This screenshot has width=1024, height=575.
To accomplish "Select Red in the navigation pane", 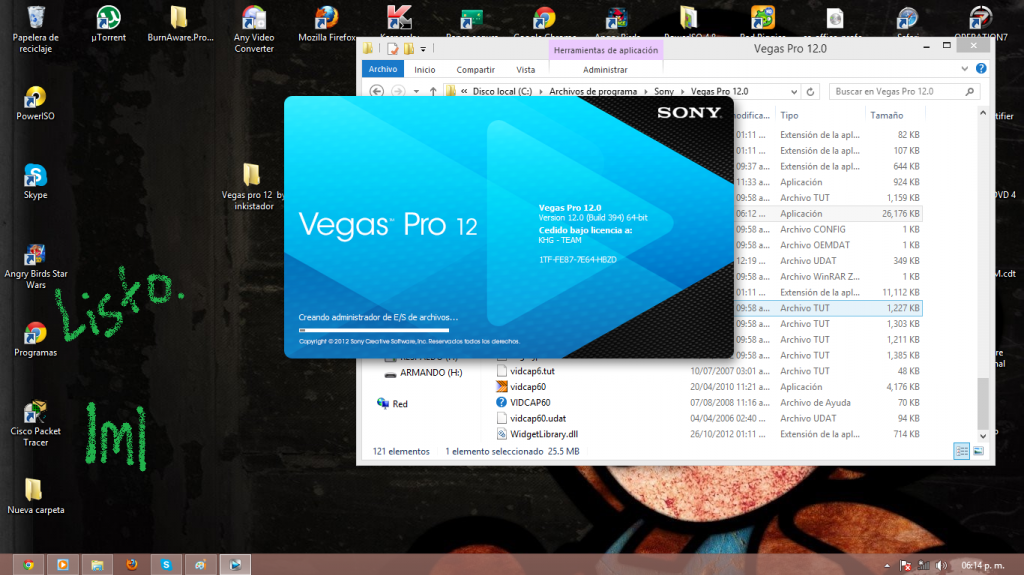I will (392, 404).
